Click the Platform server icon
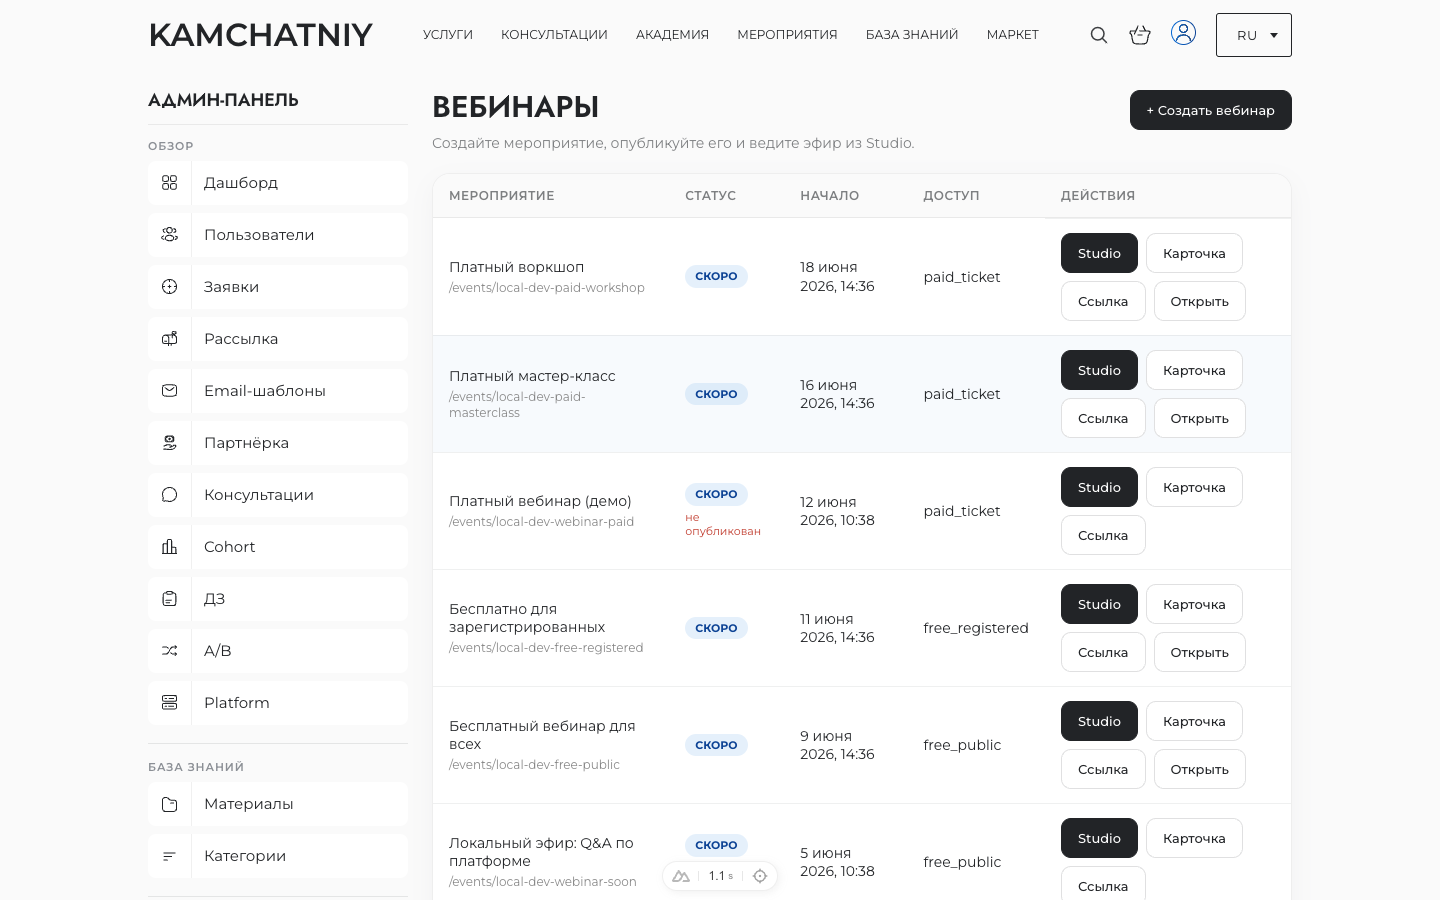The height and width of the screenshot is (900, 1440). point(169,703)
